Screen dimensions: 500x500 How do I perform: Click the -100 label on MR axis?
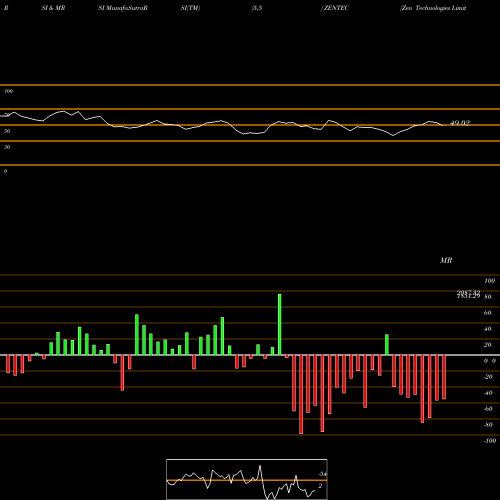(490, 441)
